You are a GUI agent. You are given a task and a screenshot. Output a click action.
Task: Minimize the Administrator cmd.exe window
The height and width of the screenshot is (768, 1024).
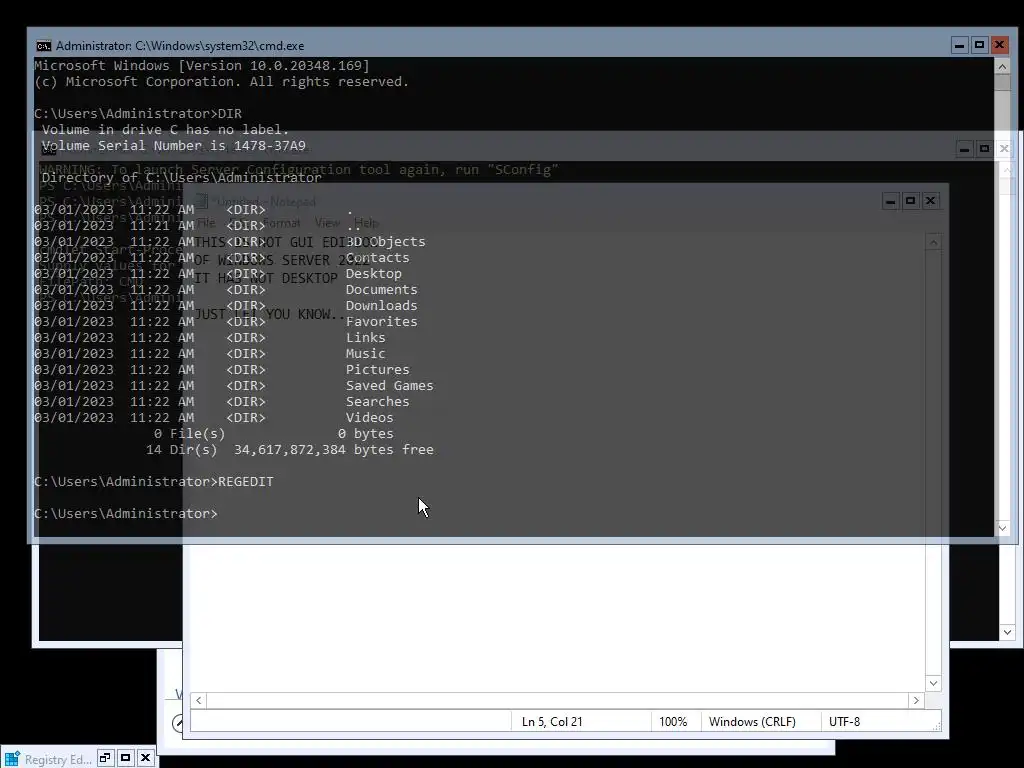point(959,45)
